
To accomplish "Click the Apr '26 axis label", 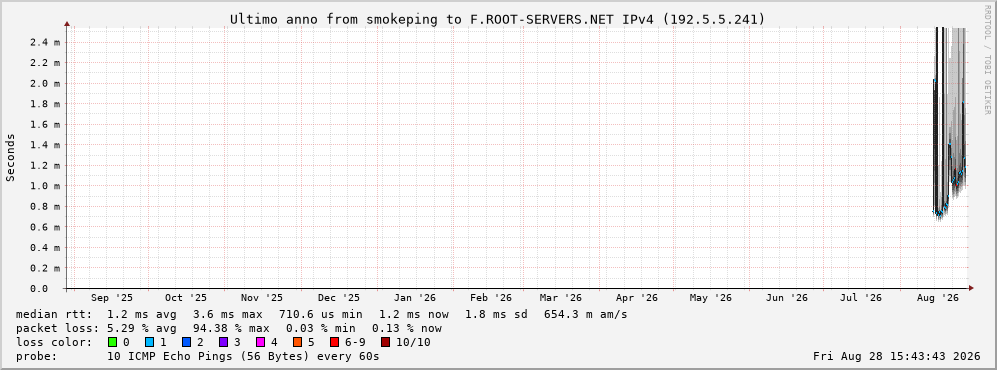I will click(x=637, y=298).
